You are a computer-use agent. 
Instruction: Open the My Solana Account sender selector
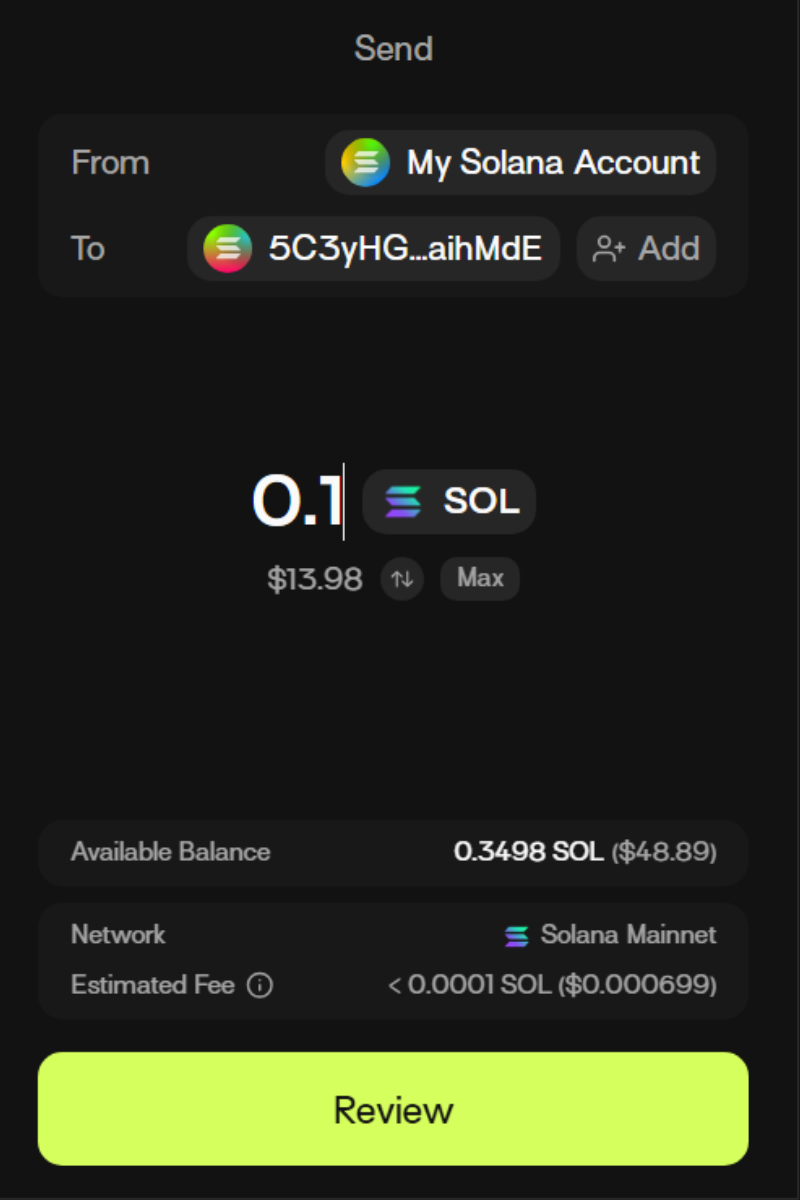520,163
